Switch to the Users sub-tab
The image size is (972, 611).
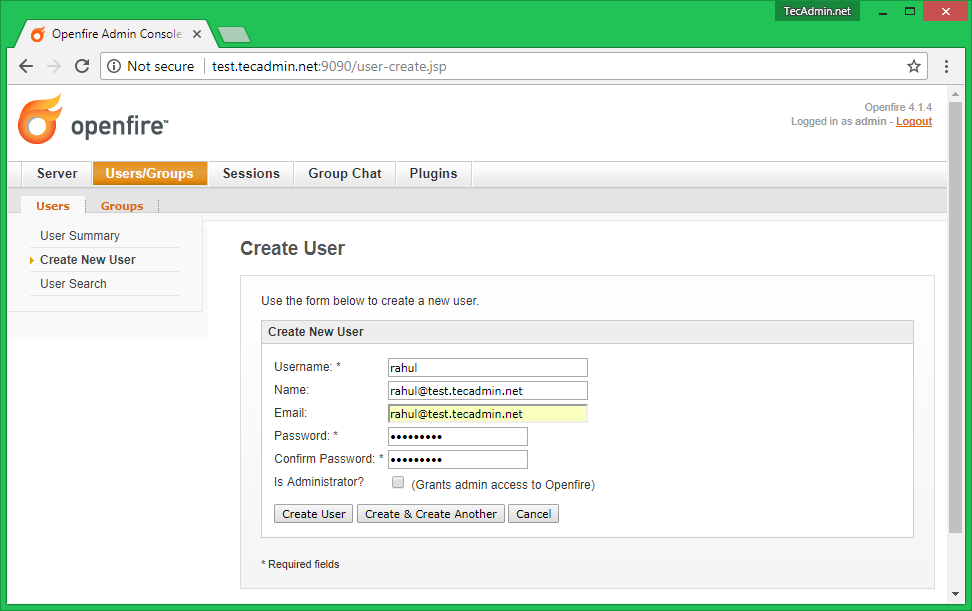53,206
